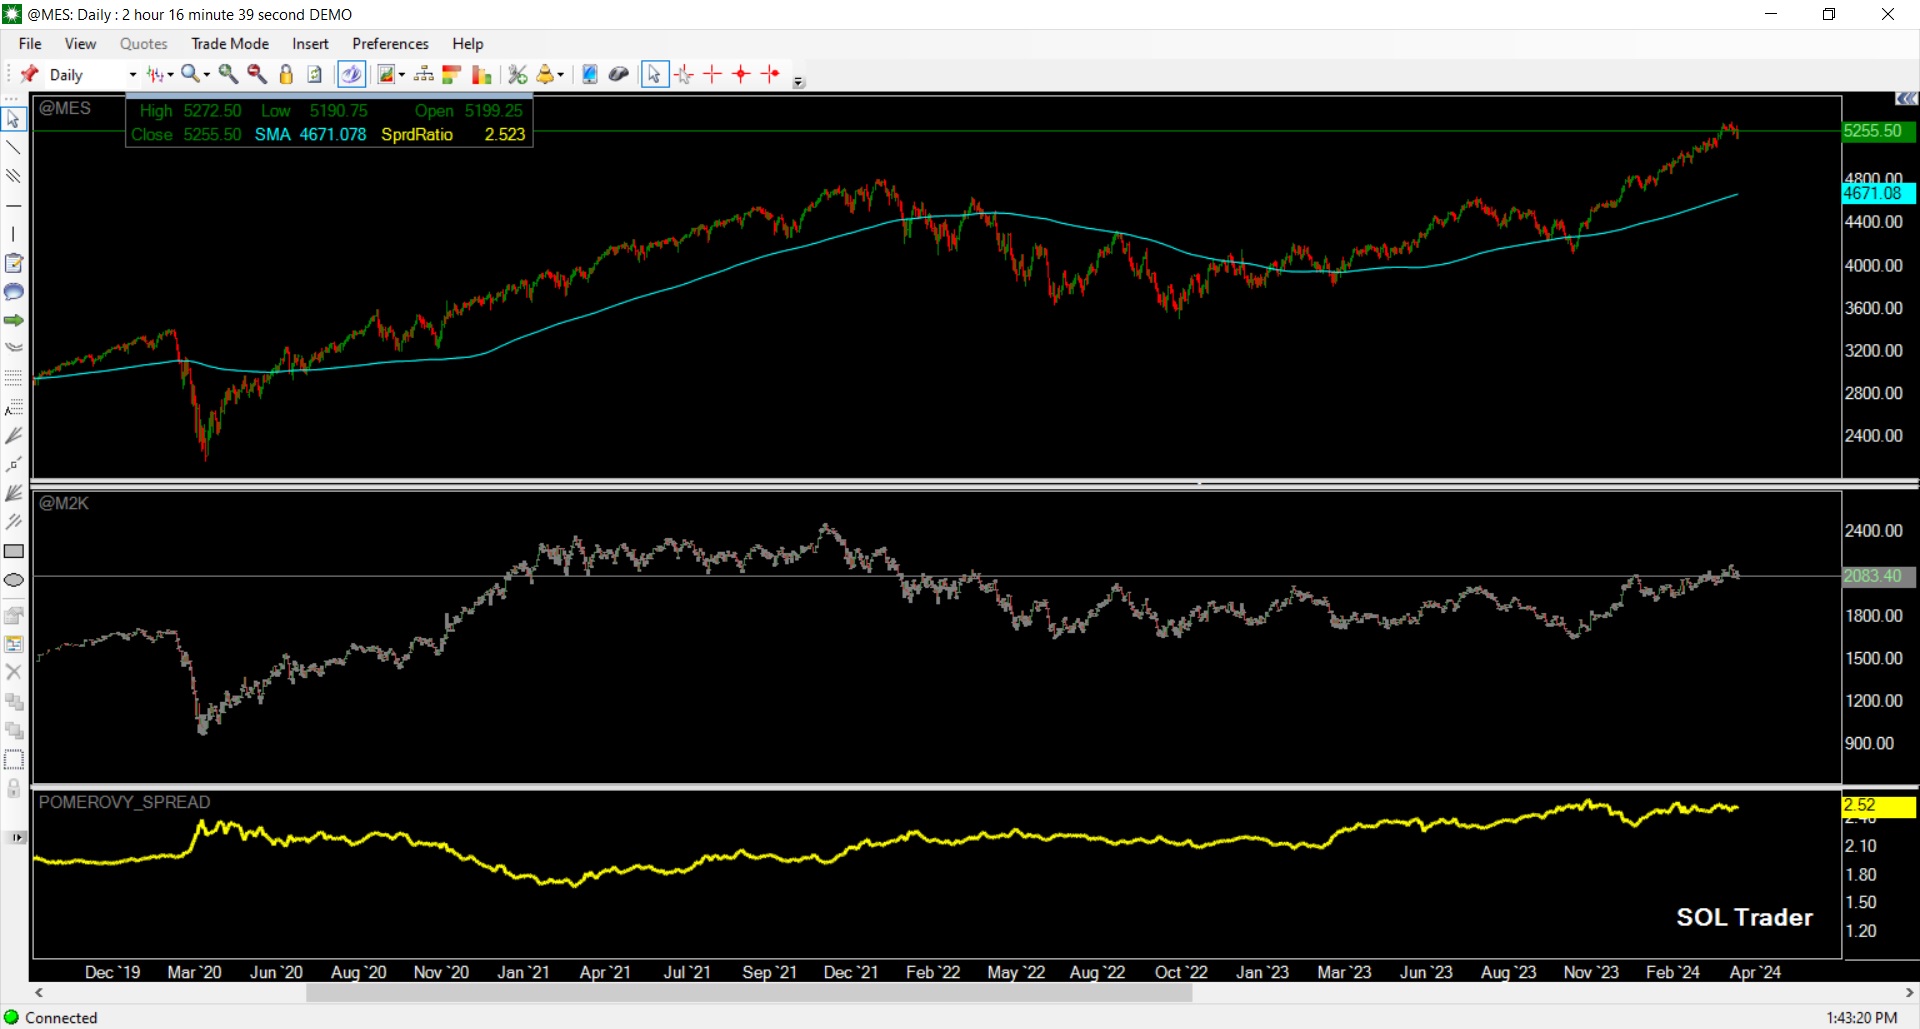Select the green arrow marker tool
Viewport: 1920px width, 1029px height.
[14, 320]
